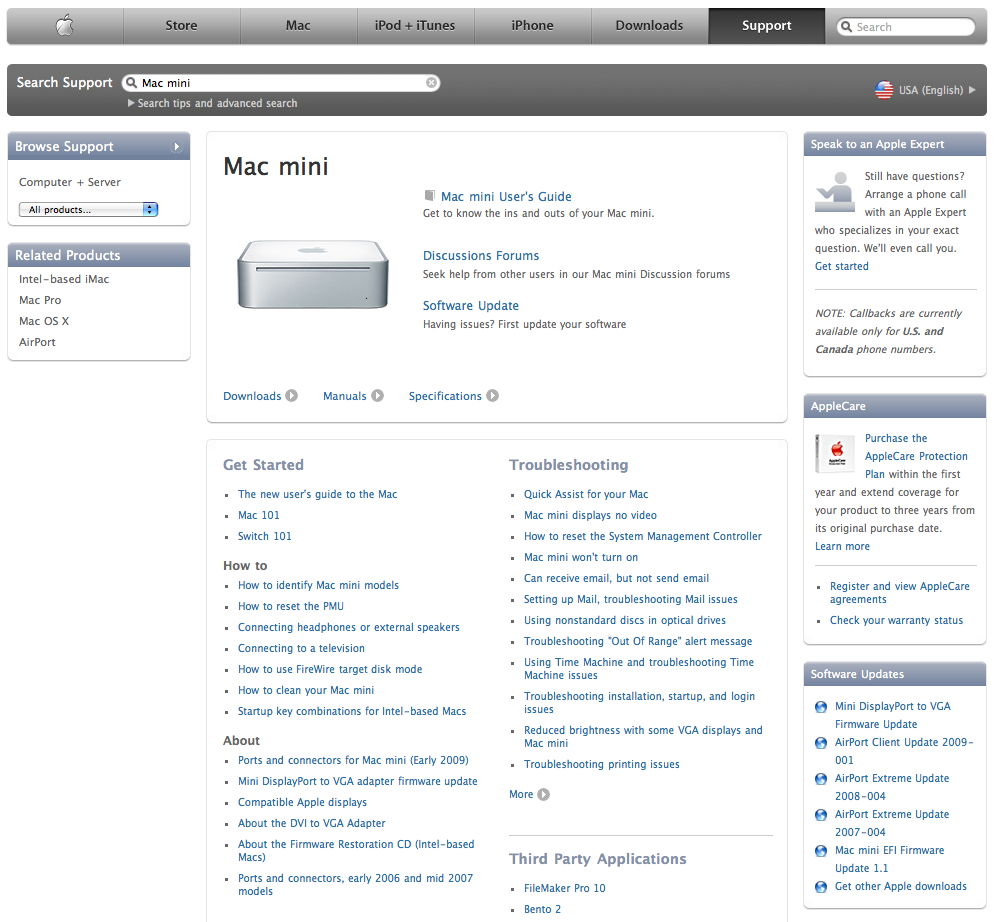Image resolution: width=1001 pixels, height=922 pixels.
Task: Open the Mac tab
Action: point(298,26)
